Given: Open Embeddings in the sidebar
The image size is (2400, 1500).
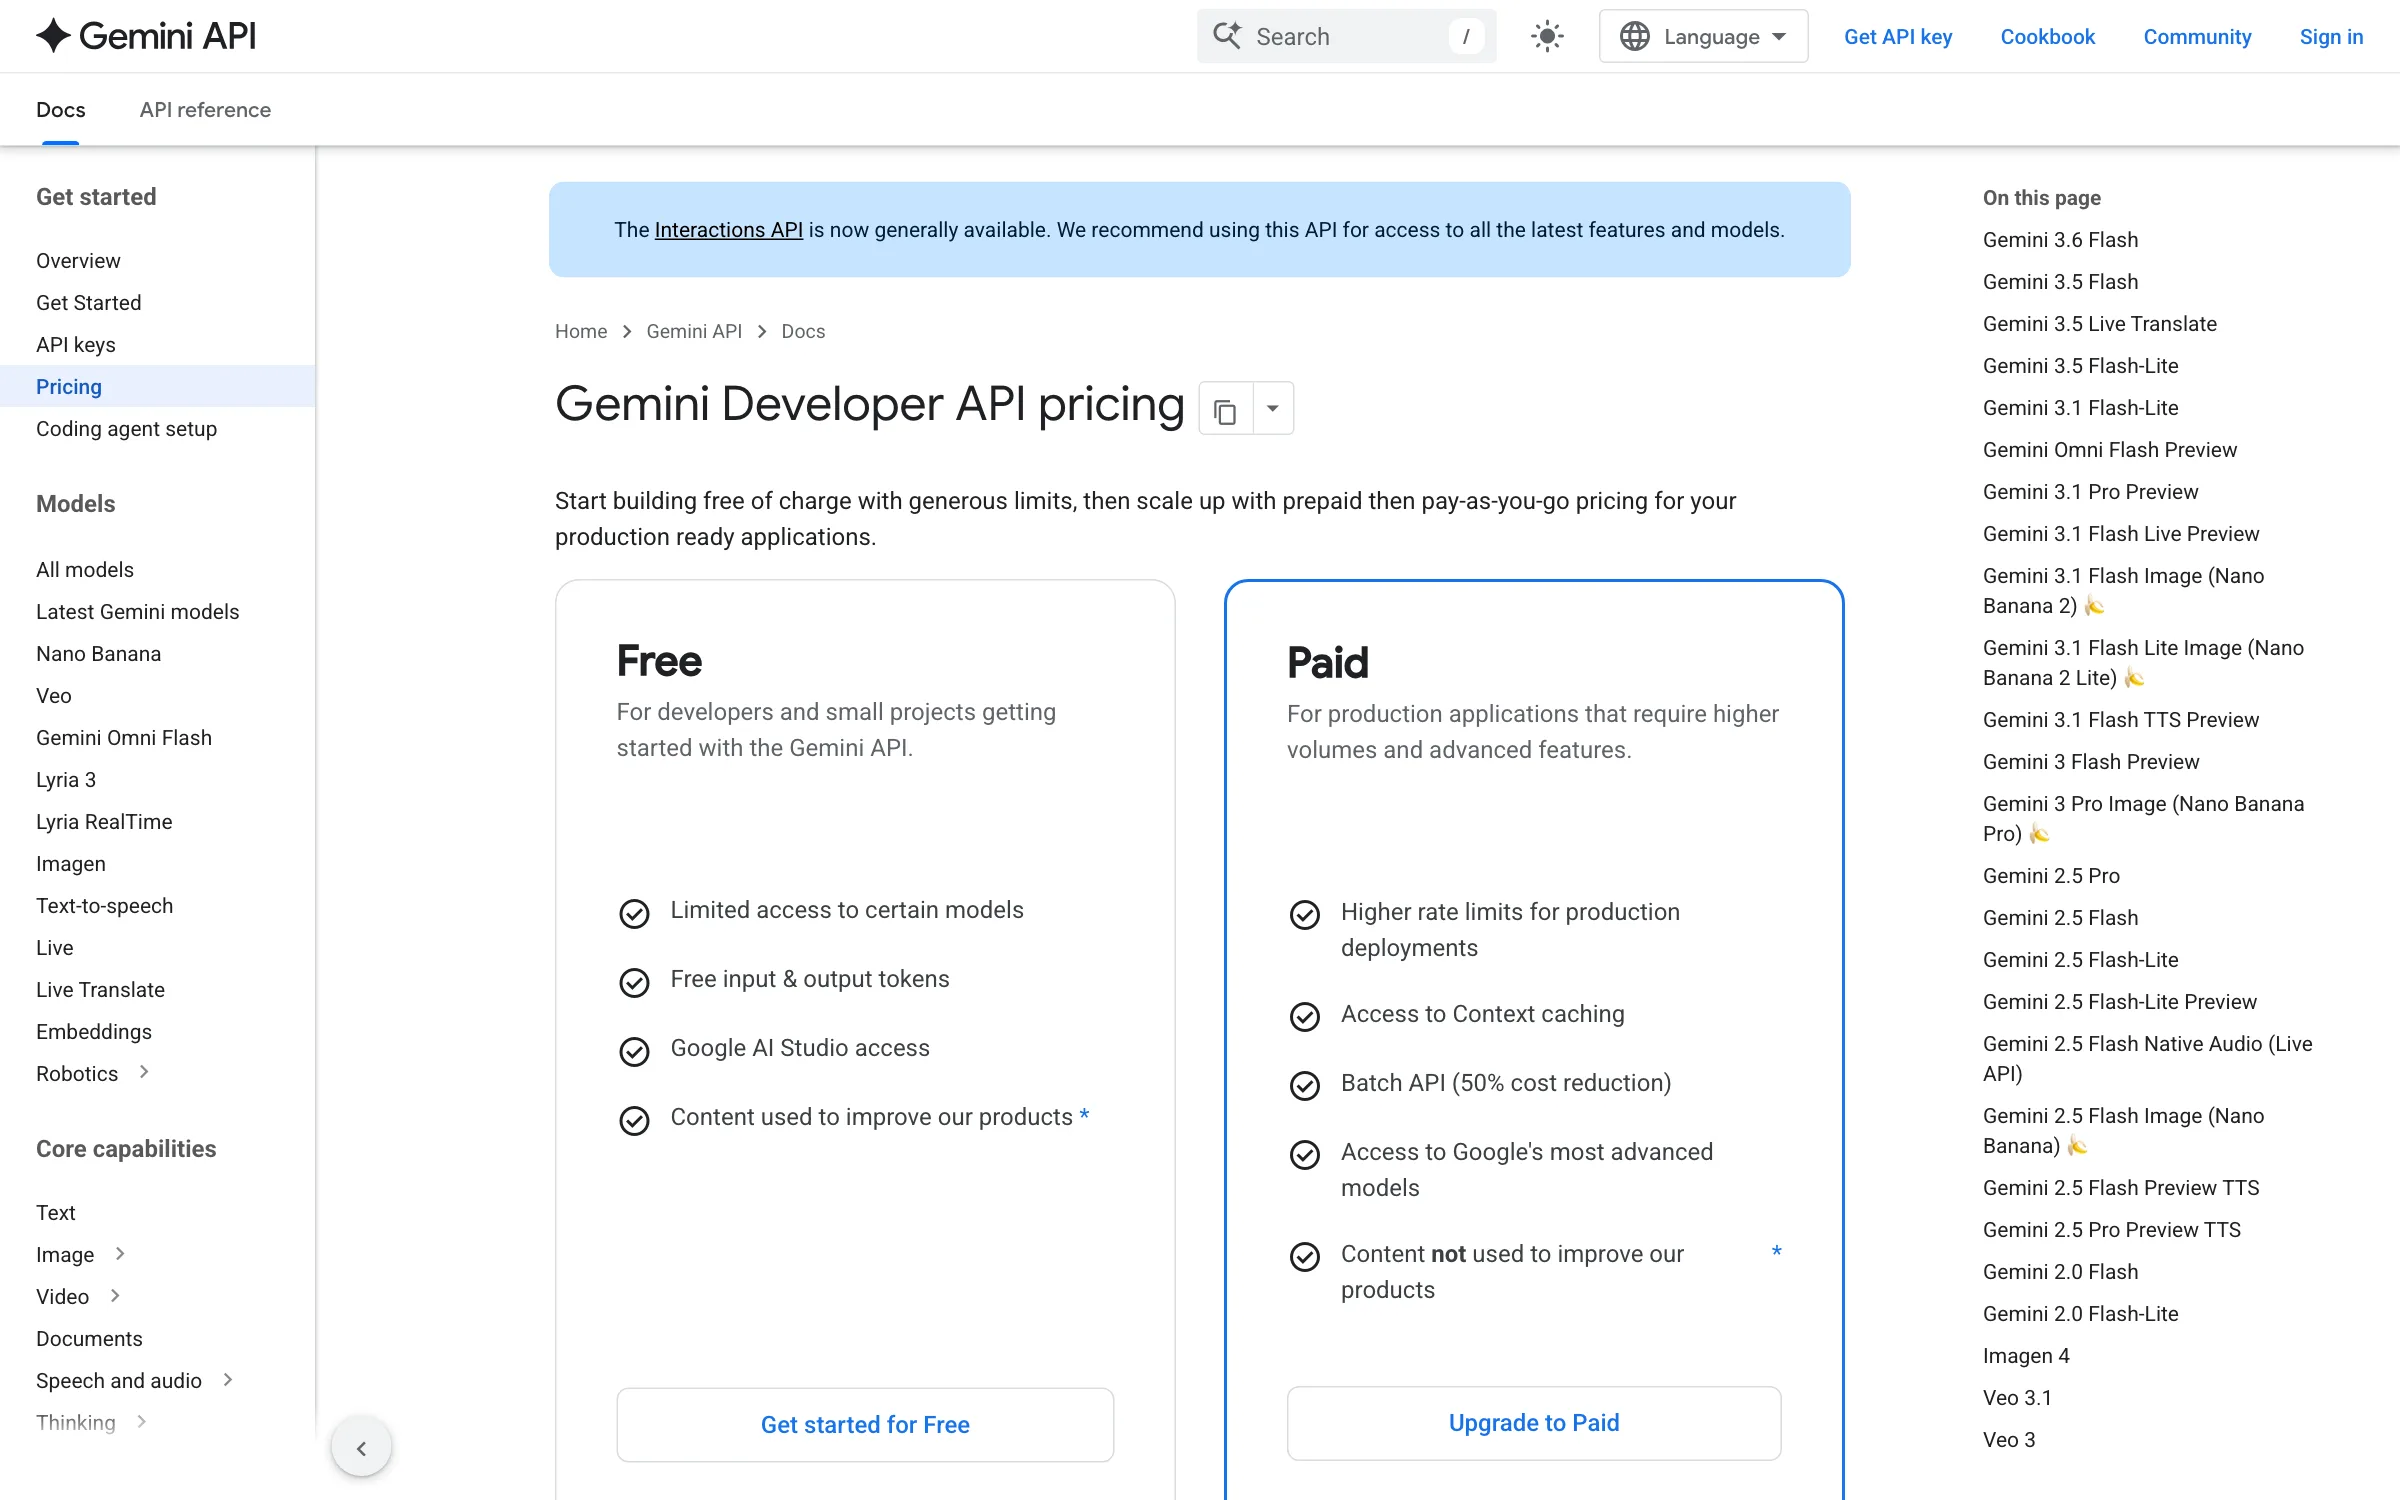Looking at the screenshot, I should tap(94, 1032).
